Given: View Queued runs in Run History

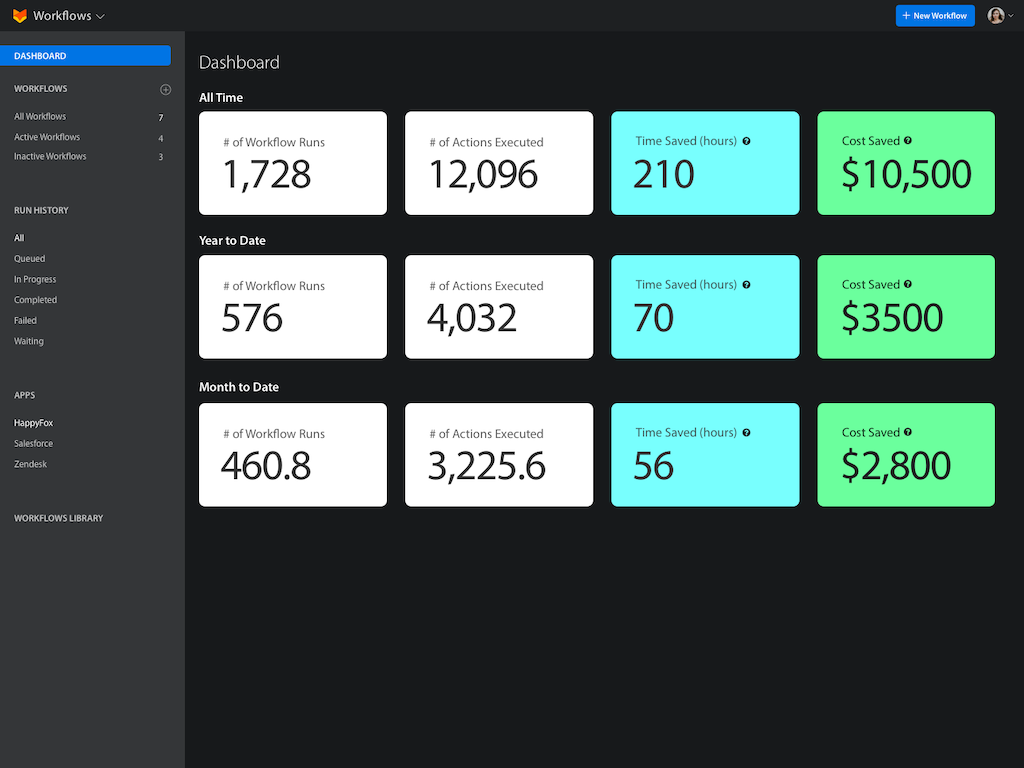Looking at the screenshot, I should [30, 259].
